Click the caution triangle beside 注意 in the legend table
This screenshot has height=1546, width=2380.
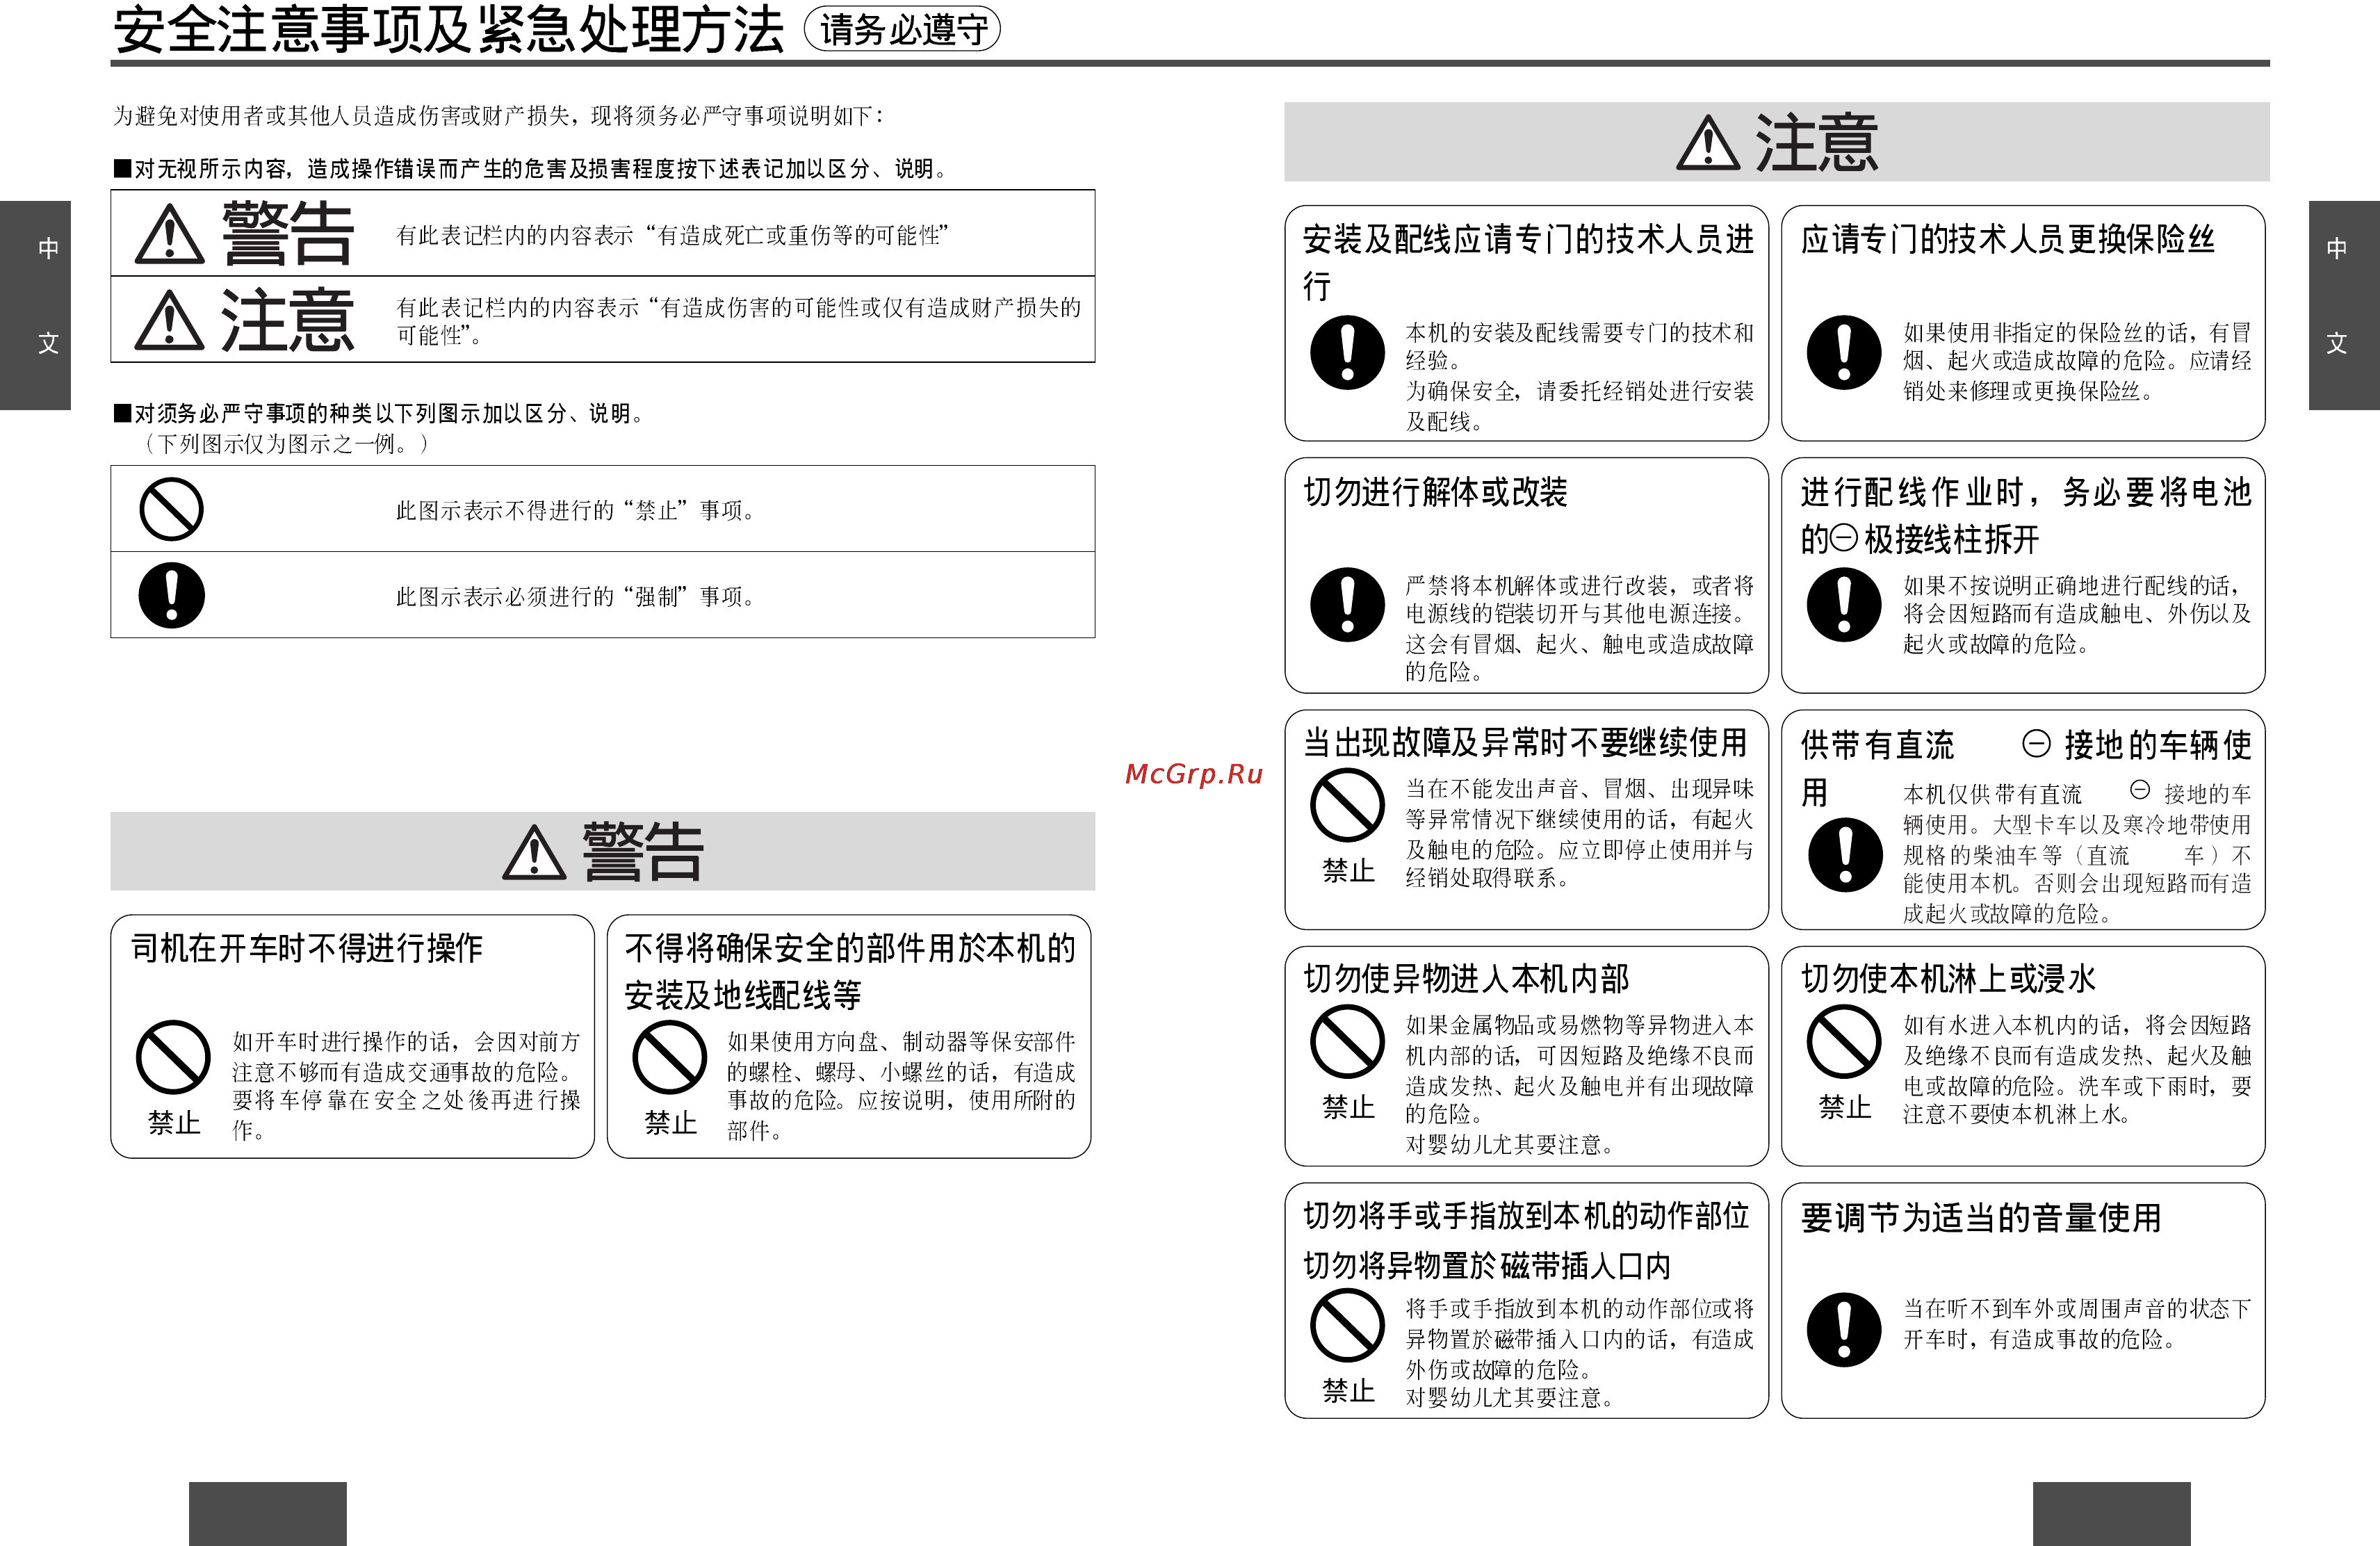170,320
